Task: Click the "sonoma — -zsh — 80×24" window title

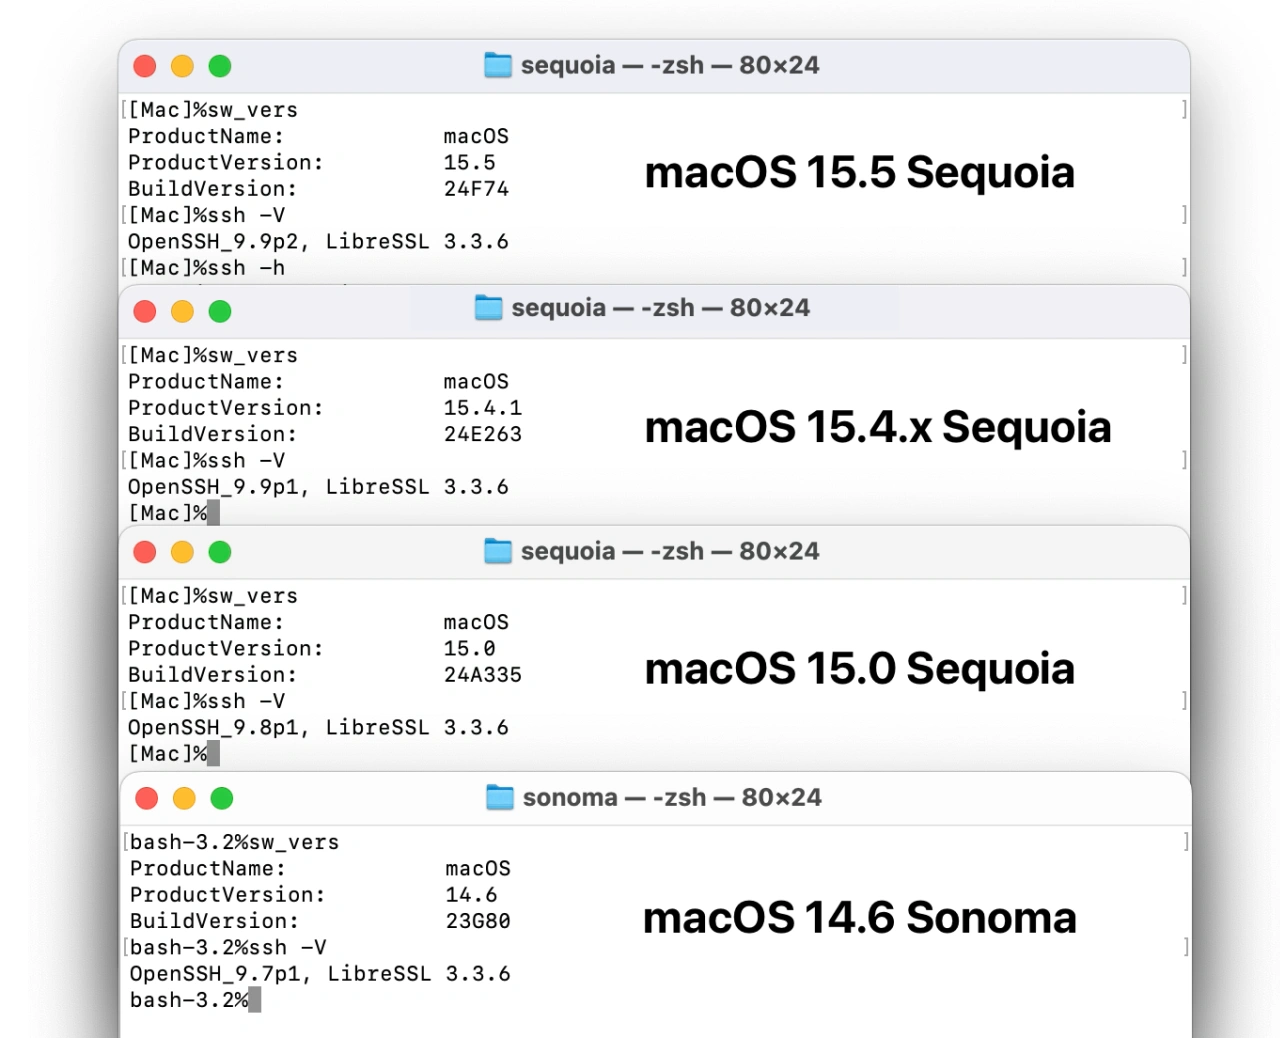Action: point(671,797)
